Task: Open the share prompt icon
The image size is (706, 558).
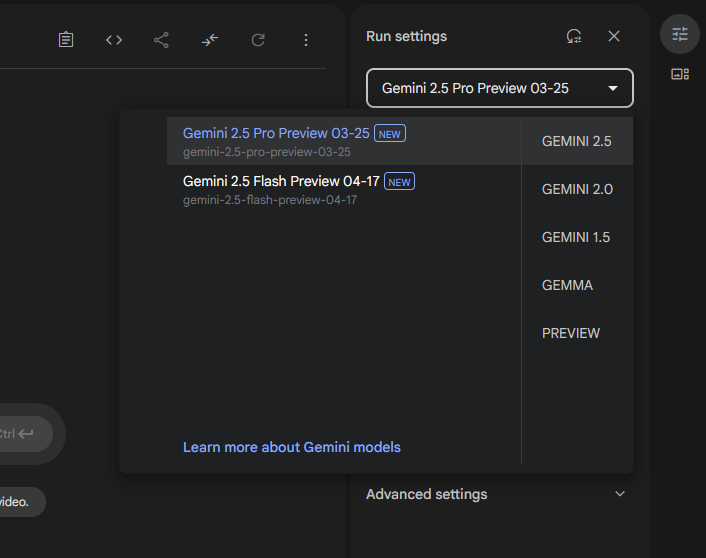Action: pos(161,40)
